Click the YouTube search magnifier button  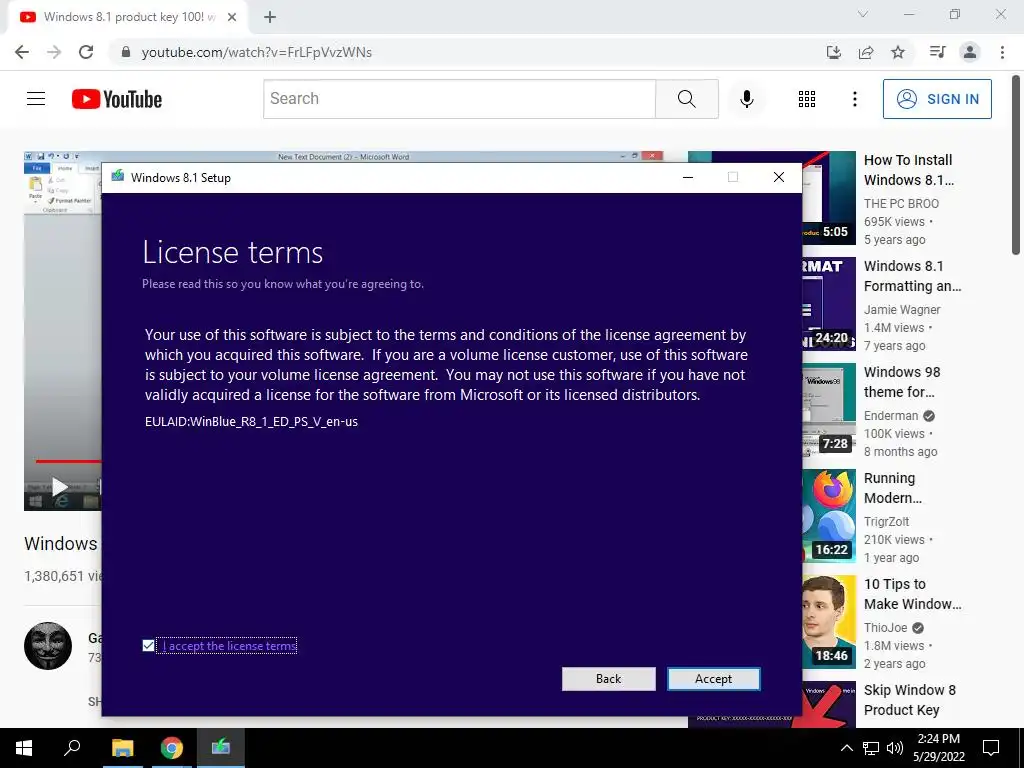[x=686, y=99]
